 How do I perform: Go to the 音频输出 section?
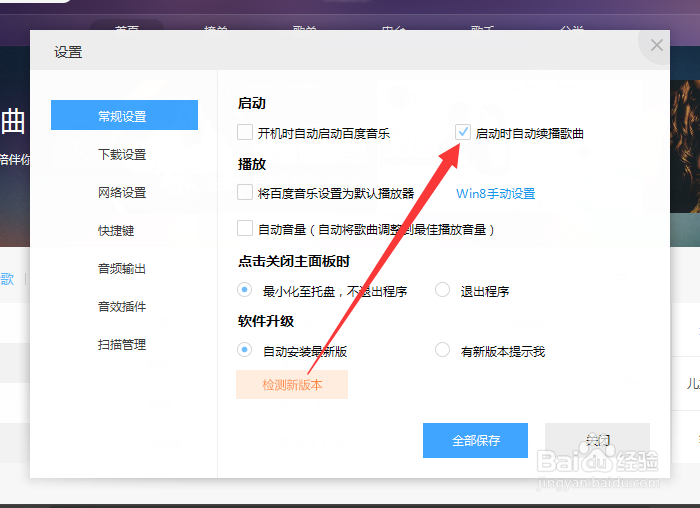pyautogui.click(x=122, y=268)
